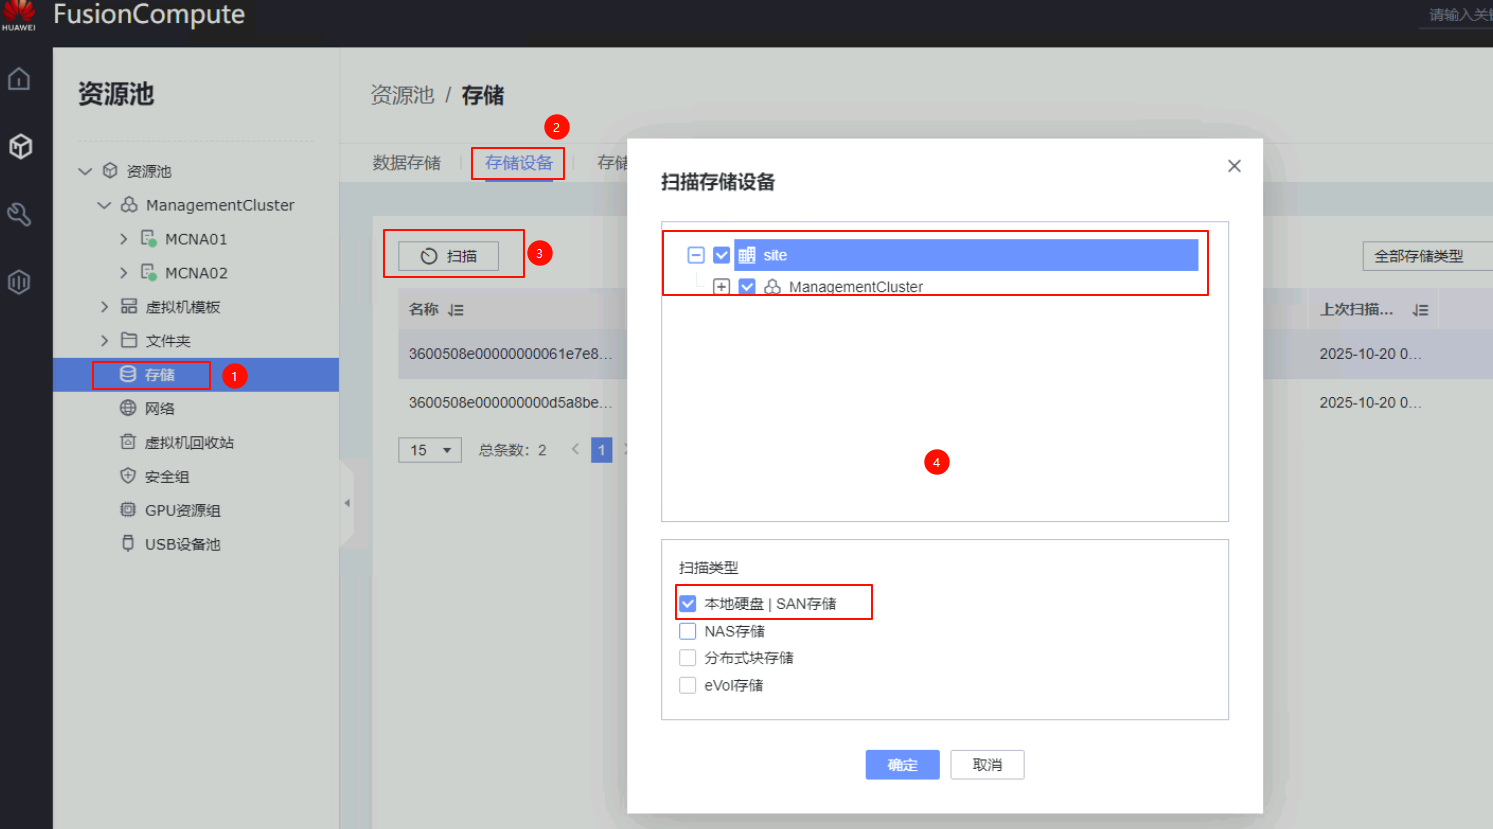This screenshot has height=829, width=1493.
Task: Collapse the site tree node
Action: click(x=696, y=255)
